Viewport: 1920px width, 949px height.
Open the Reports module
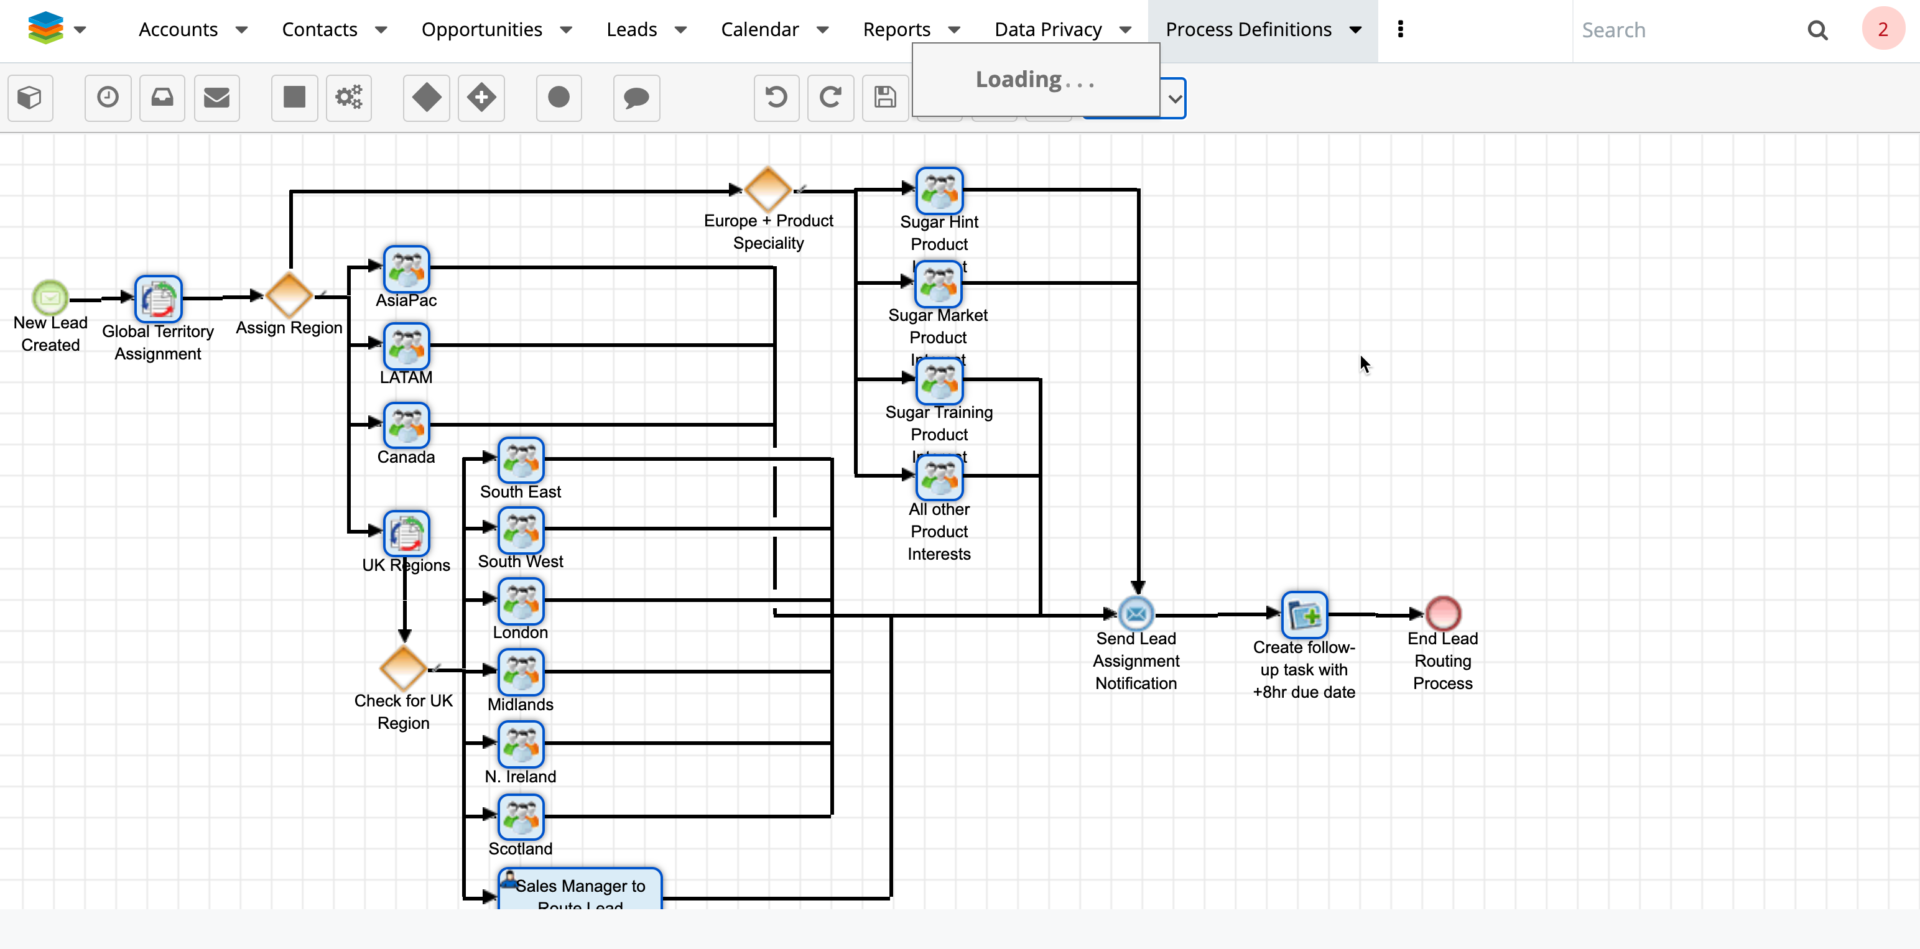click(897, 30)
